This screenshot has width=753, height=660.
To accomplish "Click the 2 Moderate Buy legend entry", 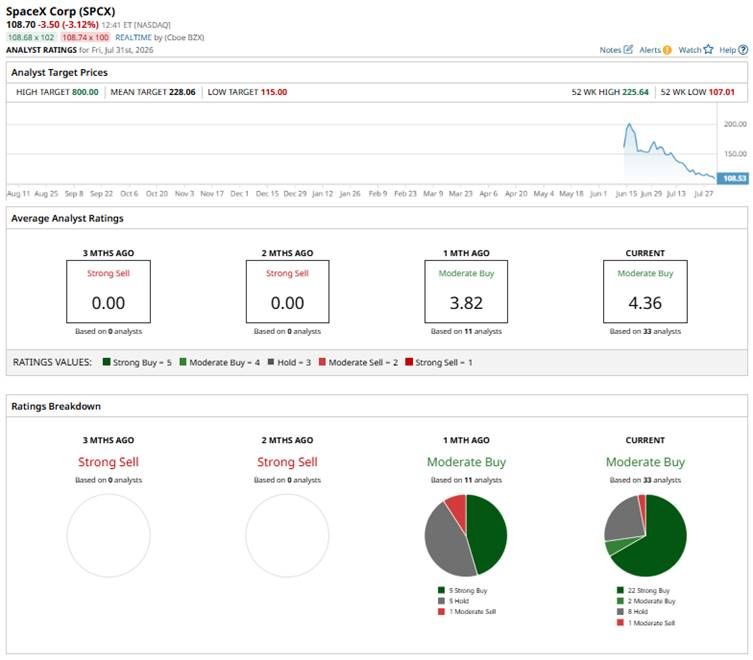I will click(x=646, y=601).
